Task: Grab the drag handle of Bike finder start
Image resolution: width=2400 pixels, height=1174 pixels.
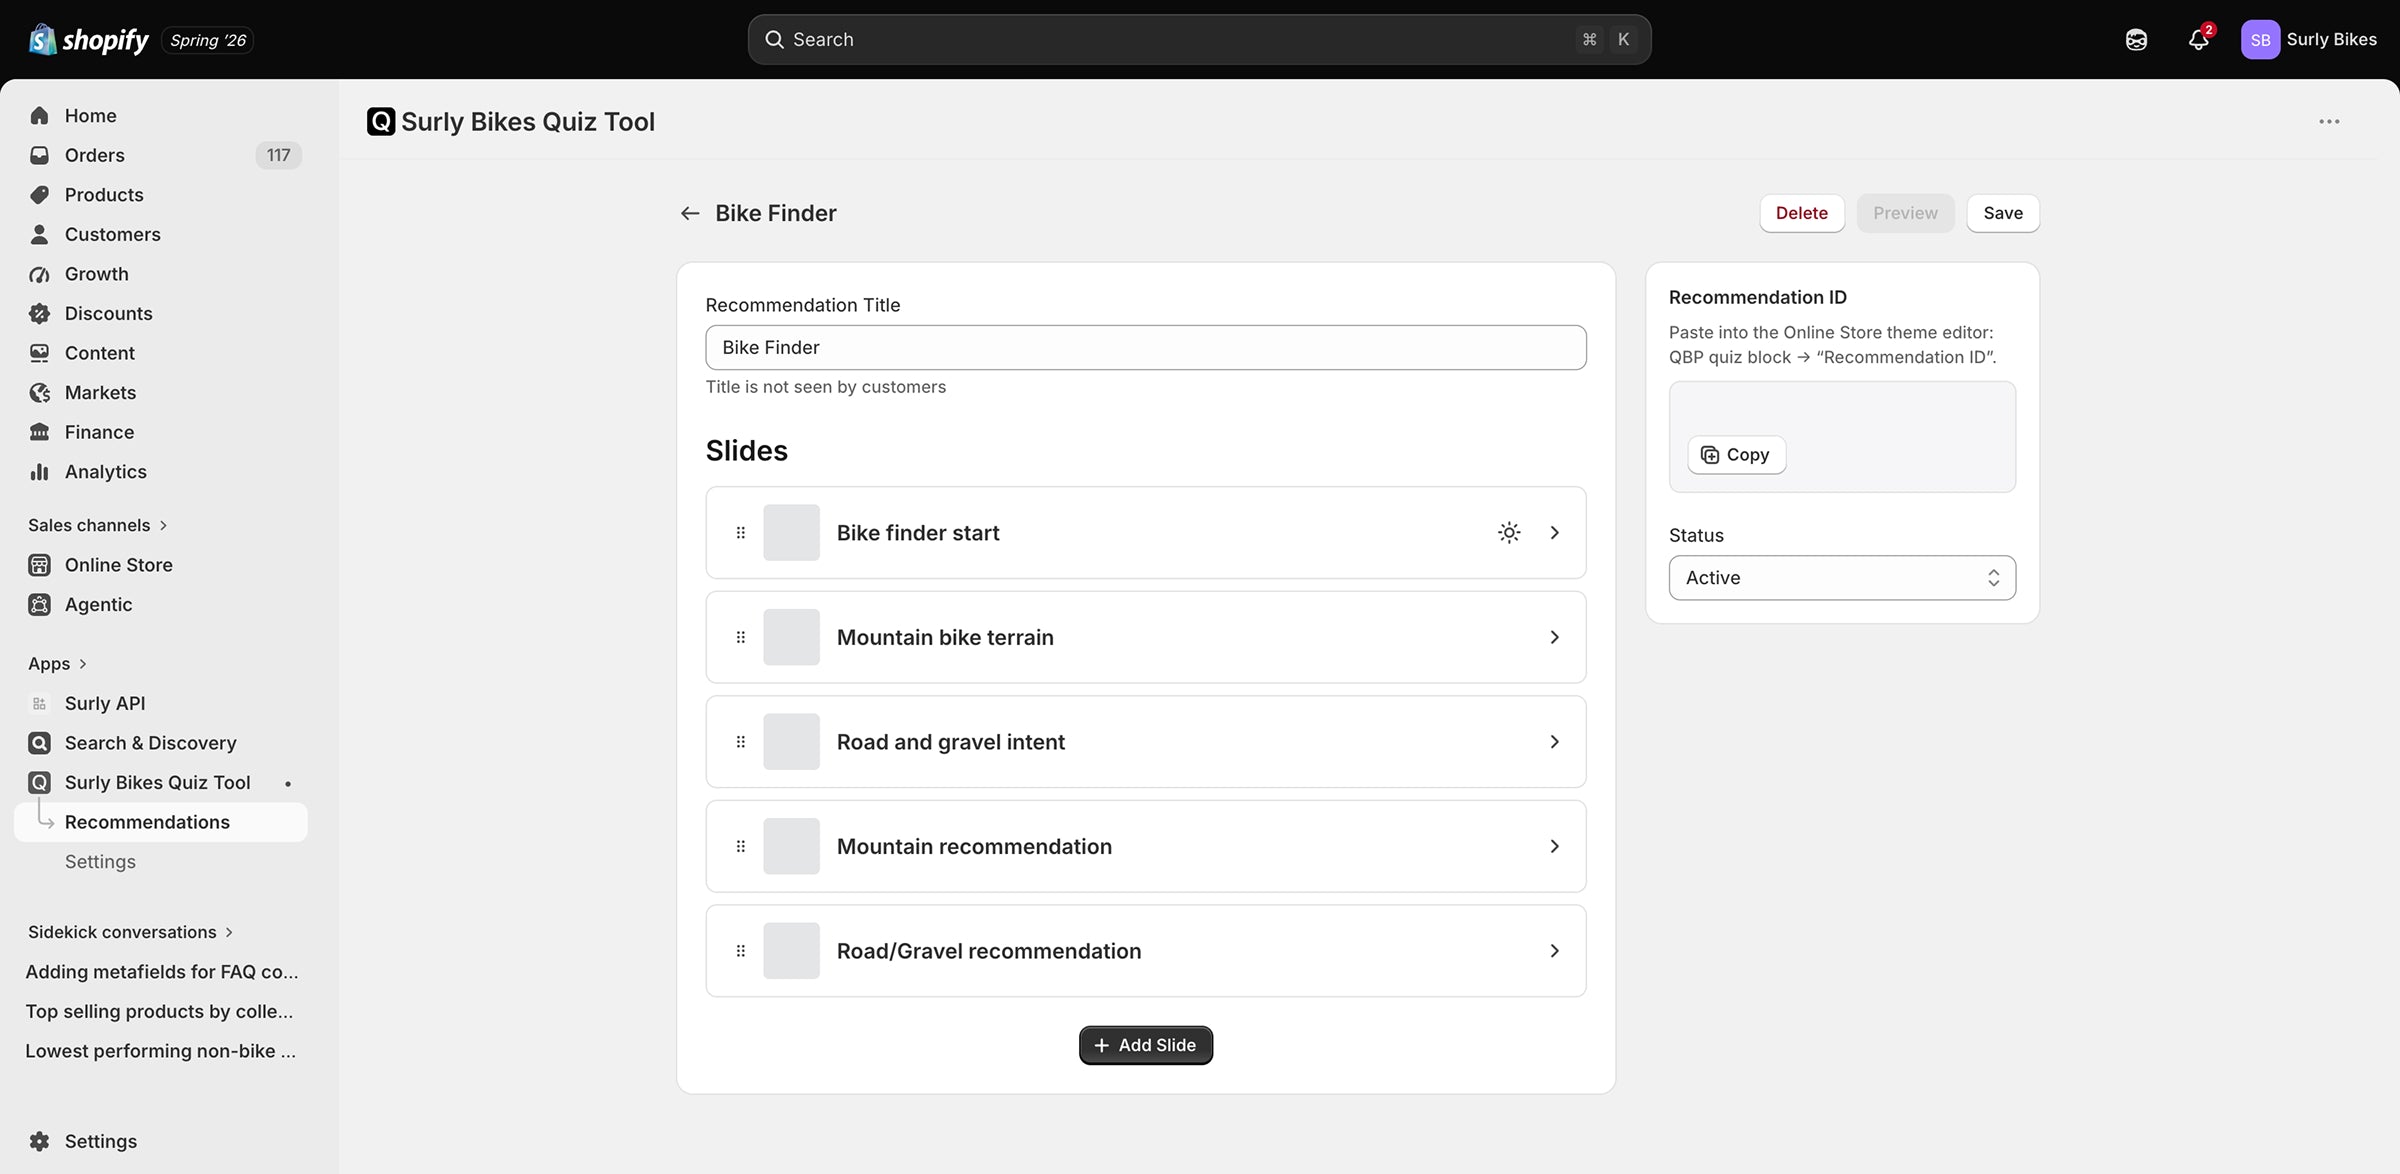Action: click(740, 533)
